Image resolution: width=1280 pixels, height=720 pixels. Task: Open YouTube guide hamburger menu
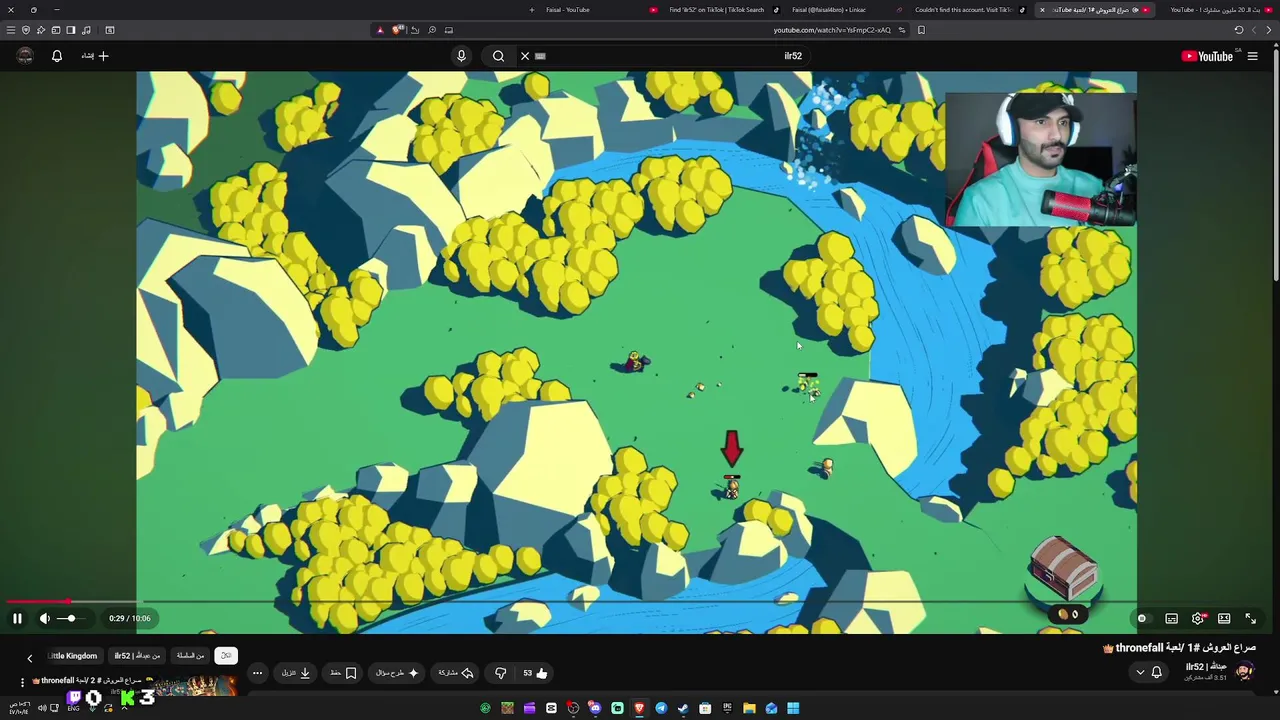[x=1252, y=56]
